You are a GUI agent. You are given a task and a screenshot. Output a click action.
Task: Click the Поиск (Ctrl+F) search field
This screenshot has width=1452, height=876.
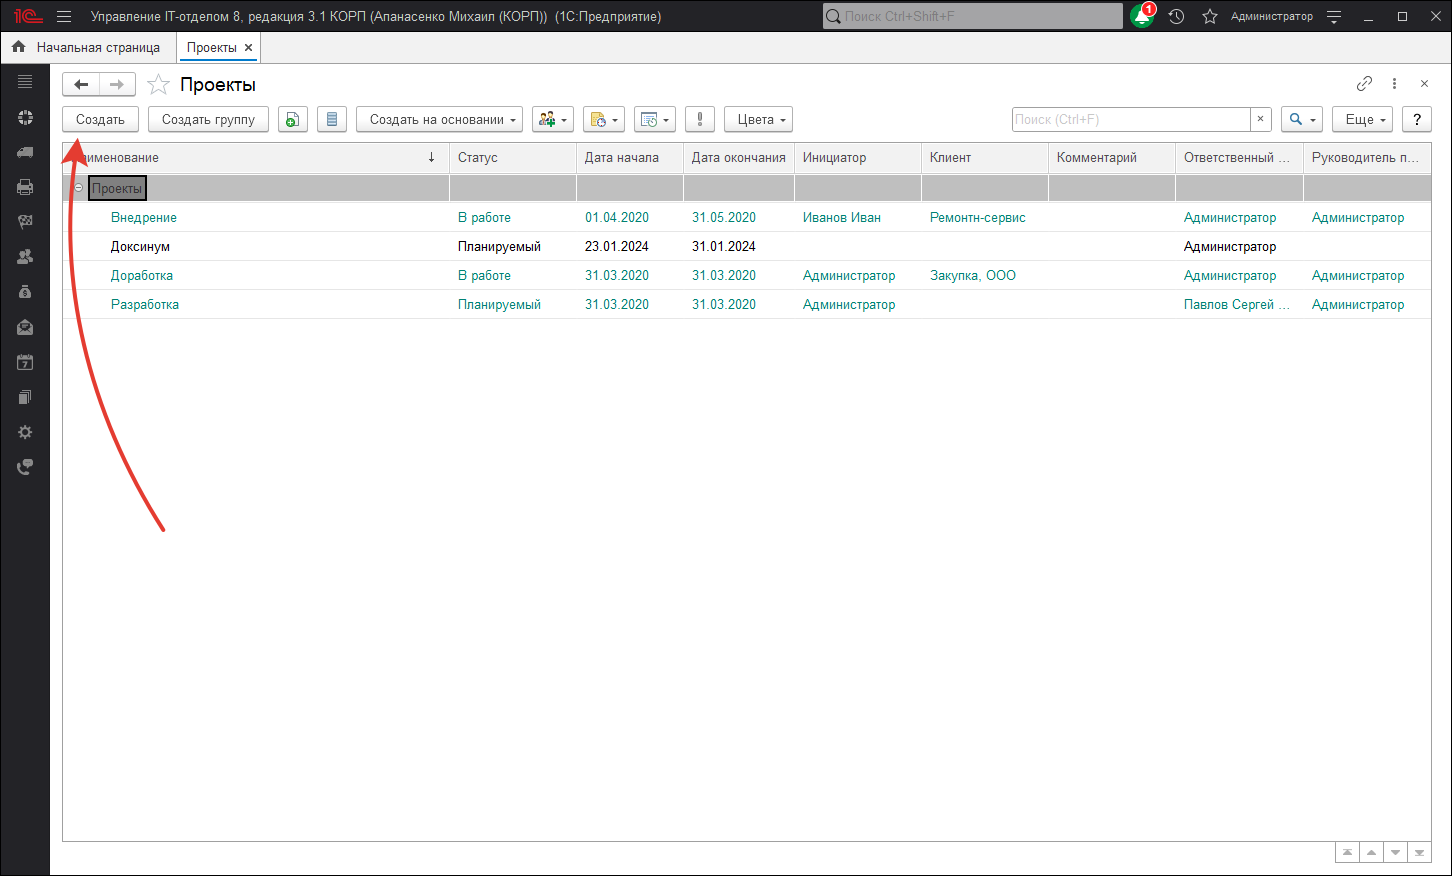click(x=1130, y=120)
